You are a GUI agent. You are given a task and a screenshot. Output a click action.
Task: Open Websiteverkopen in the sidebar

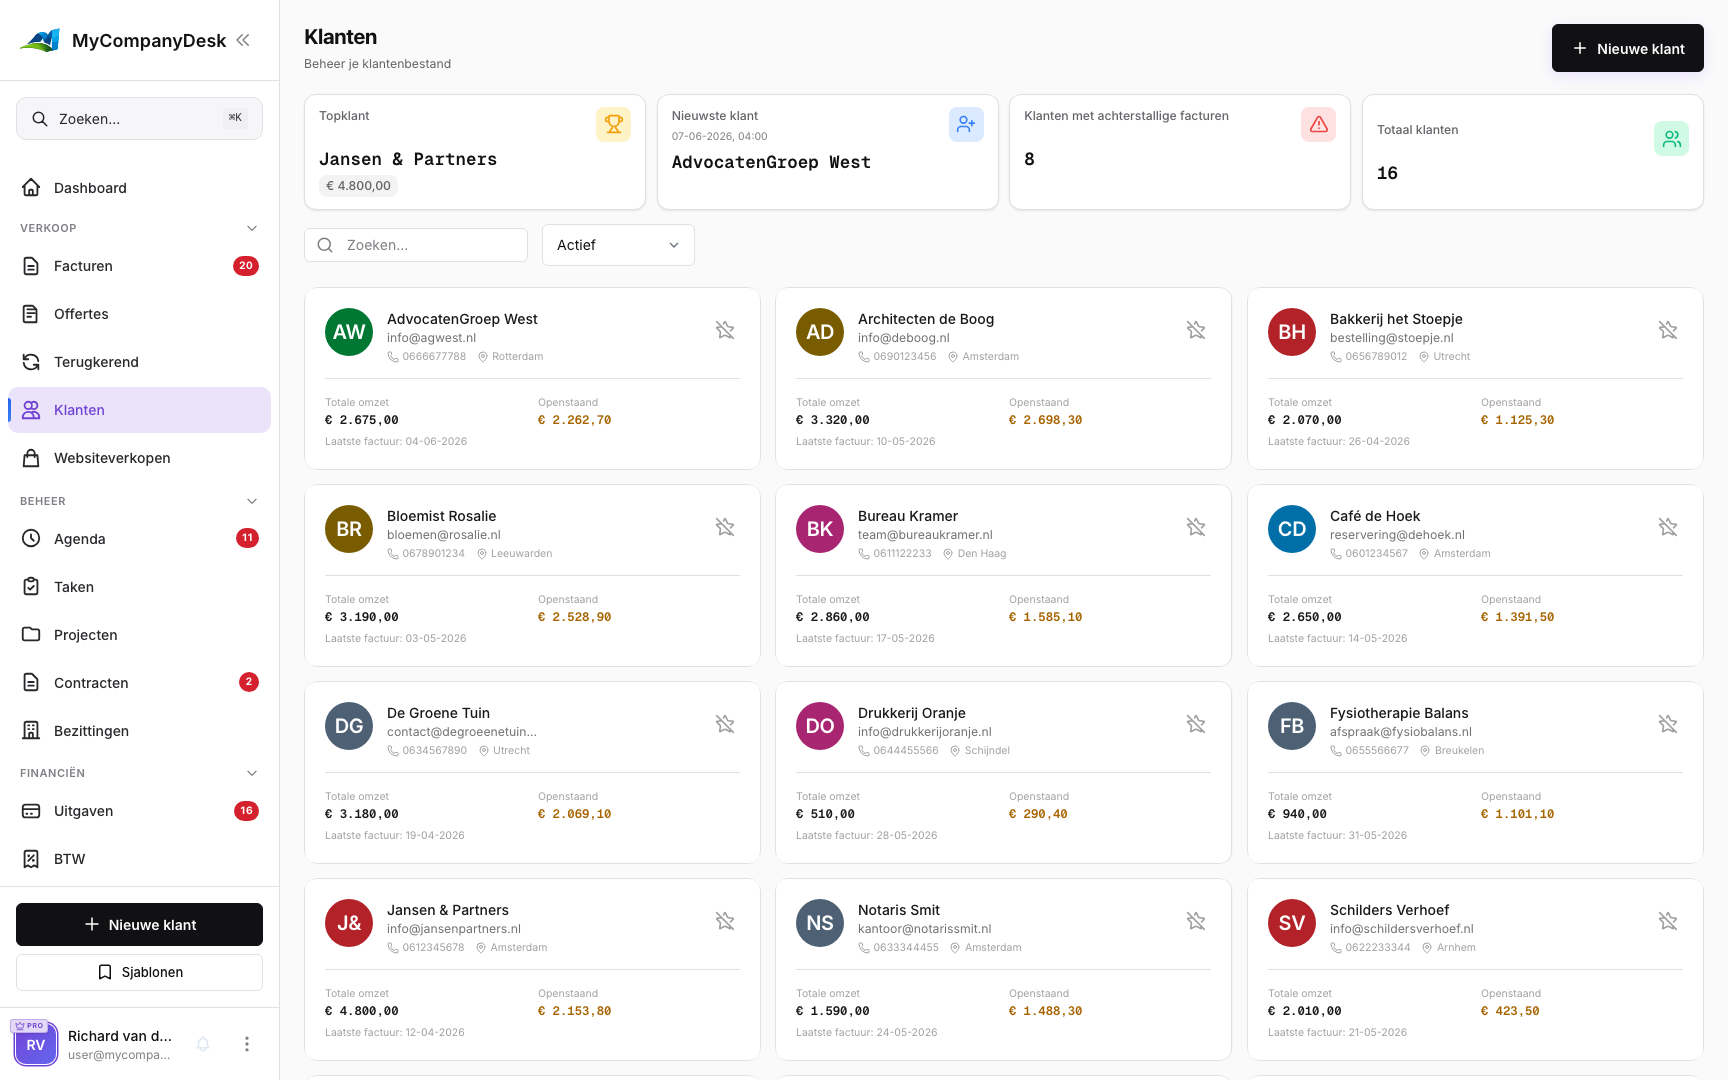pyautogui.click(x=139, y=458)
